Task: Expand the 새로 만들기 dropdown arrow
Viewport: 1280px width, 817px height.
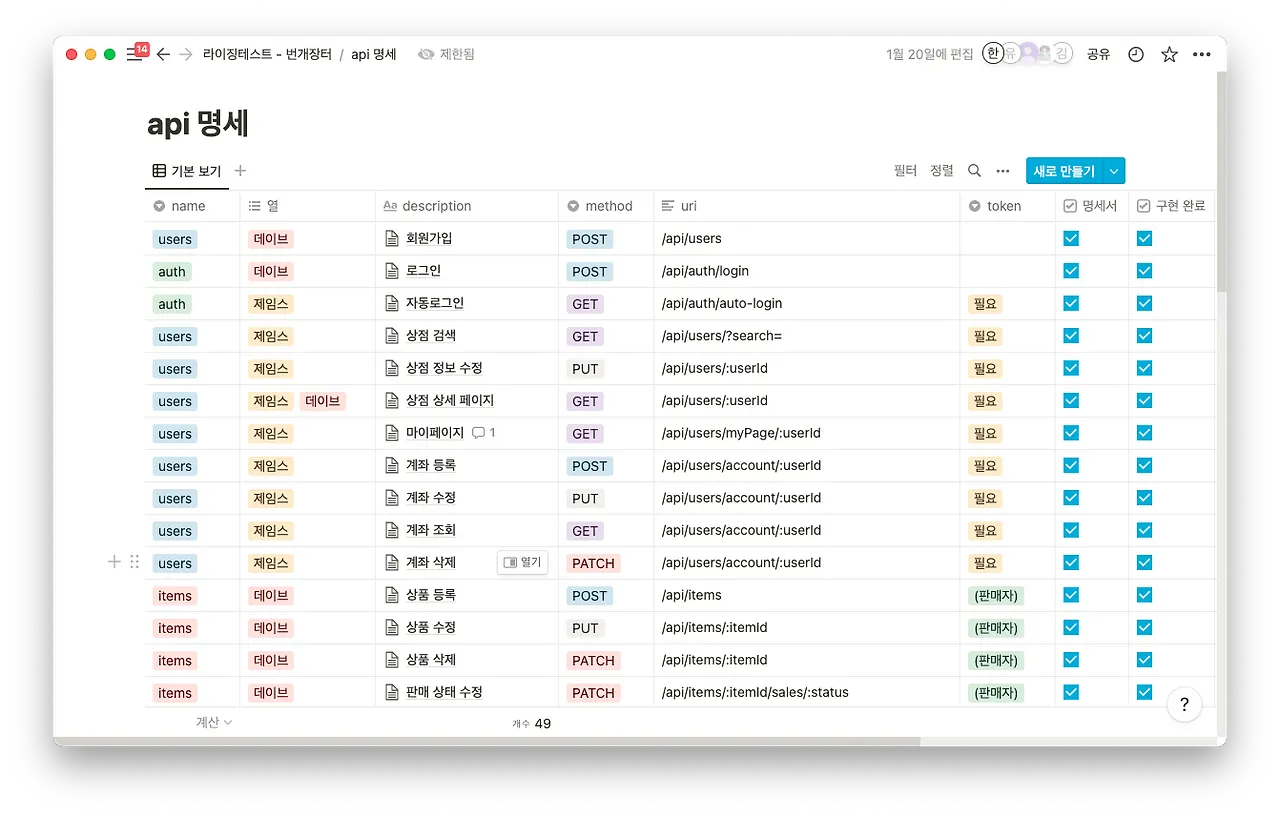Action: [1114, 171]
